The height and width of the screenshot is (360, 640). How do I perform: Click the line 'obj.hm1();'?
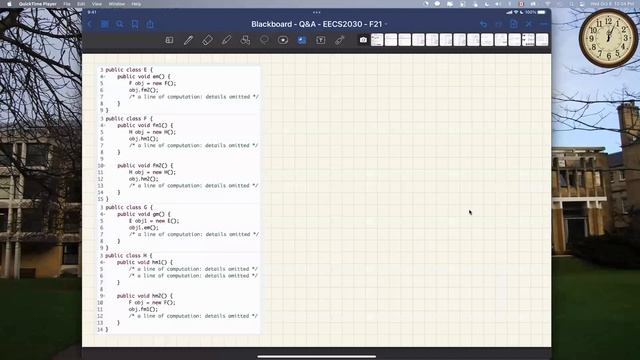pyautogui.click(x=143, y=139)
